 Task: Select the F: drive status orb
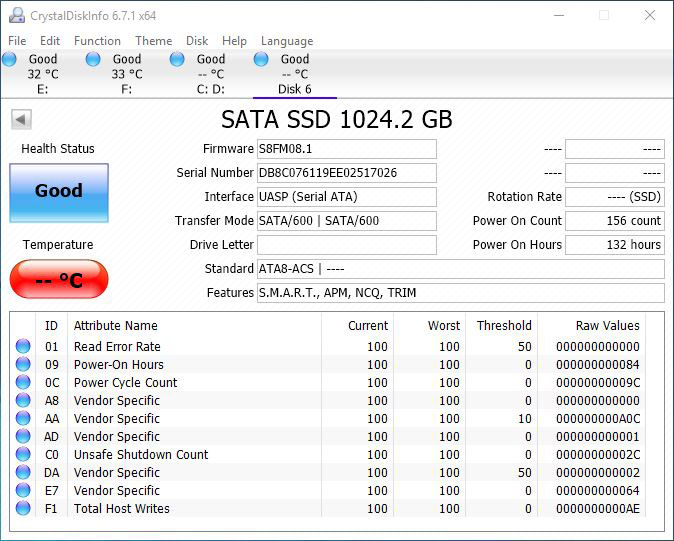94,60
